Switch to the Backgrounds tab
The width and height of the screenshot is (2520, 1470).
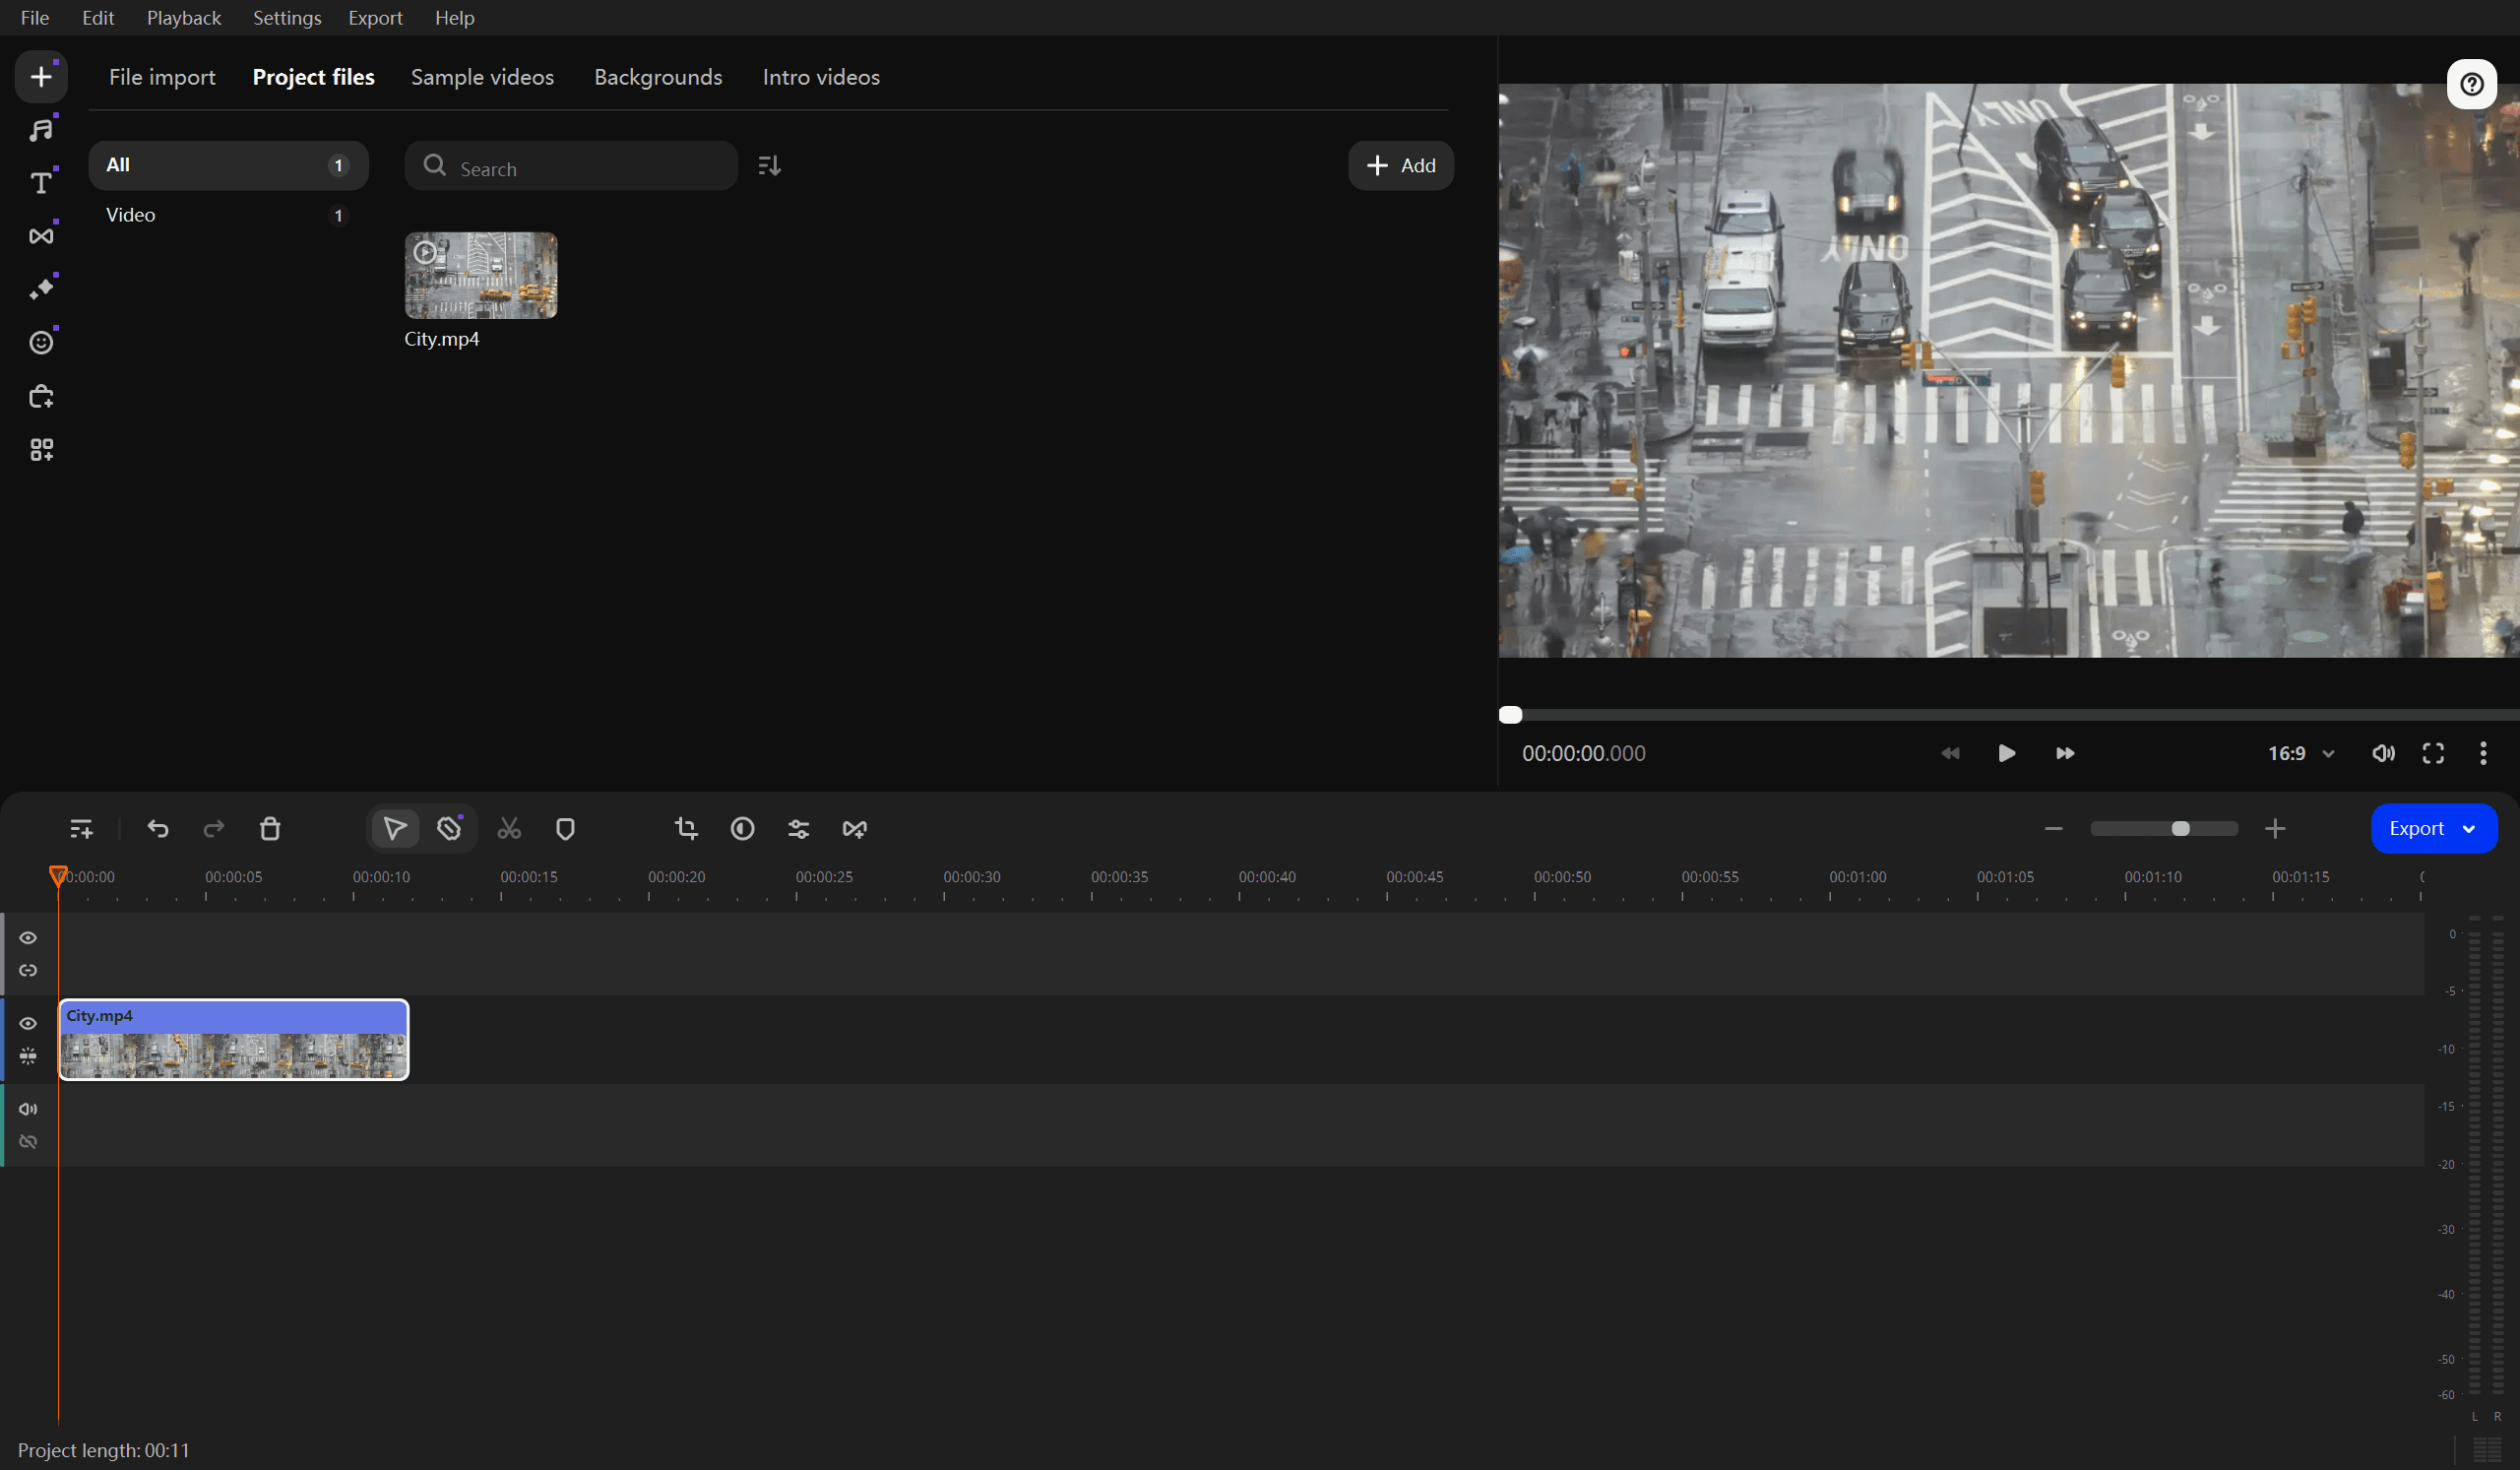click(x=658, y=77)
